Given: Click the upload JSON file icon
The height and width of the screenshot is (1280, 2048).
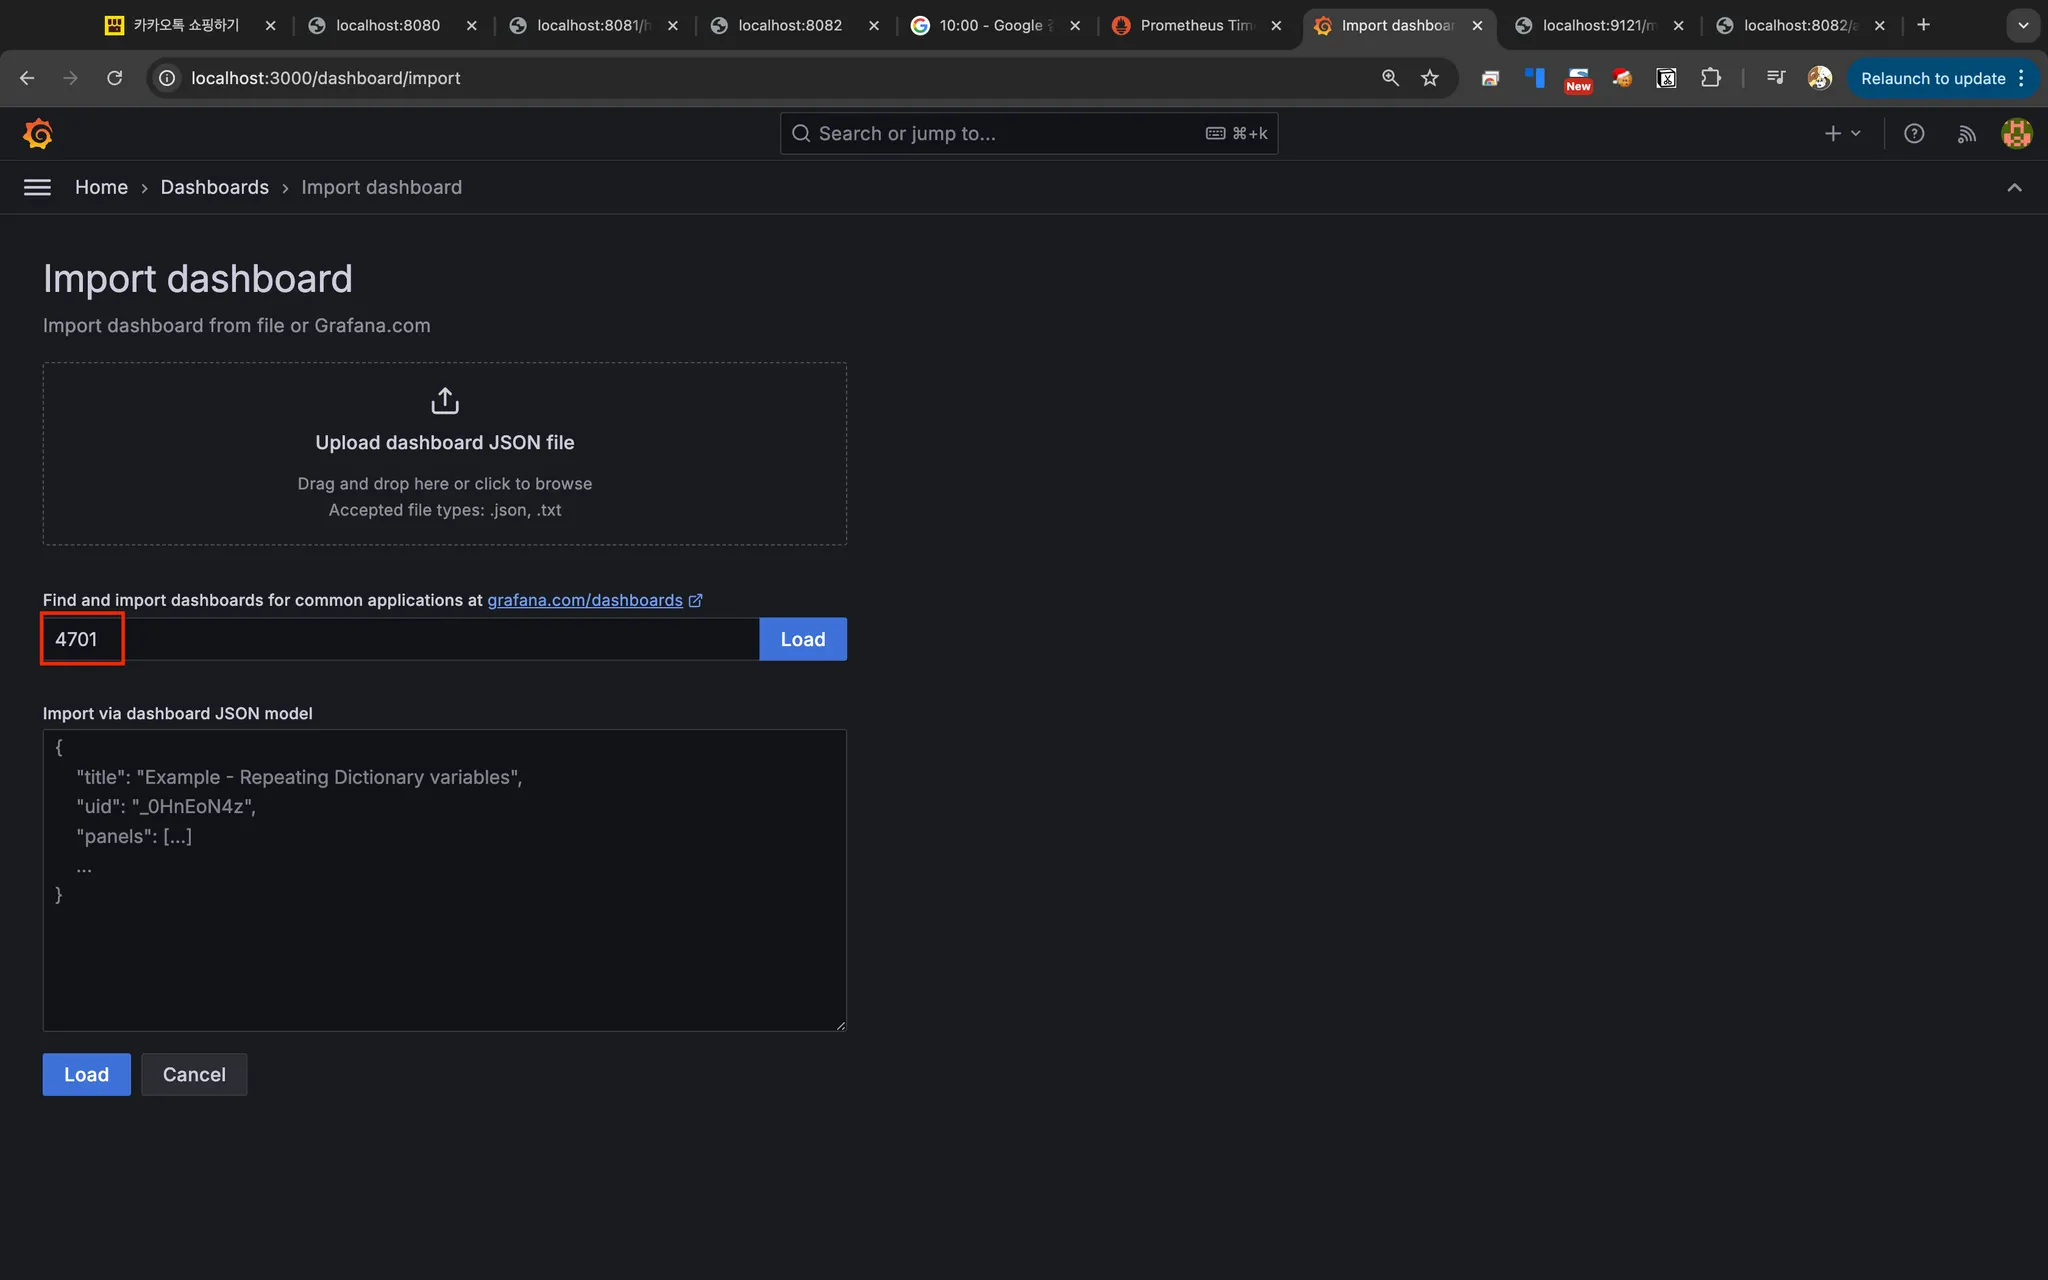Looking at the screenshot, I should point(444,401).
